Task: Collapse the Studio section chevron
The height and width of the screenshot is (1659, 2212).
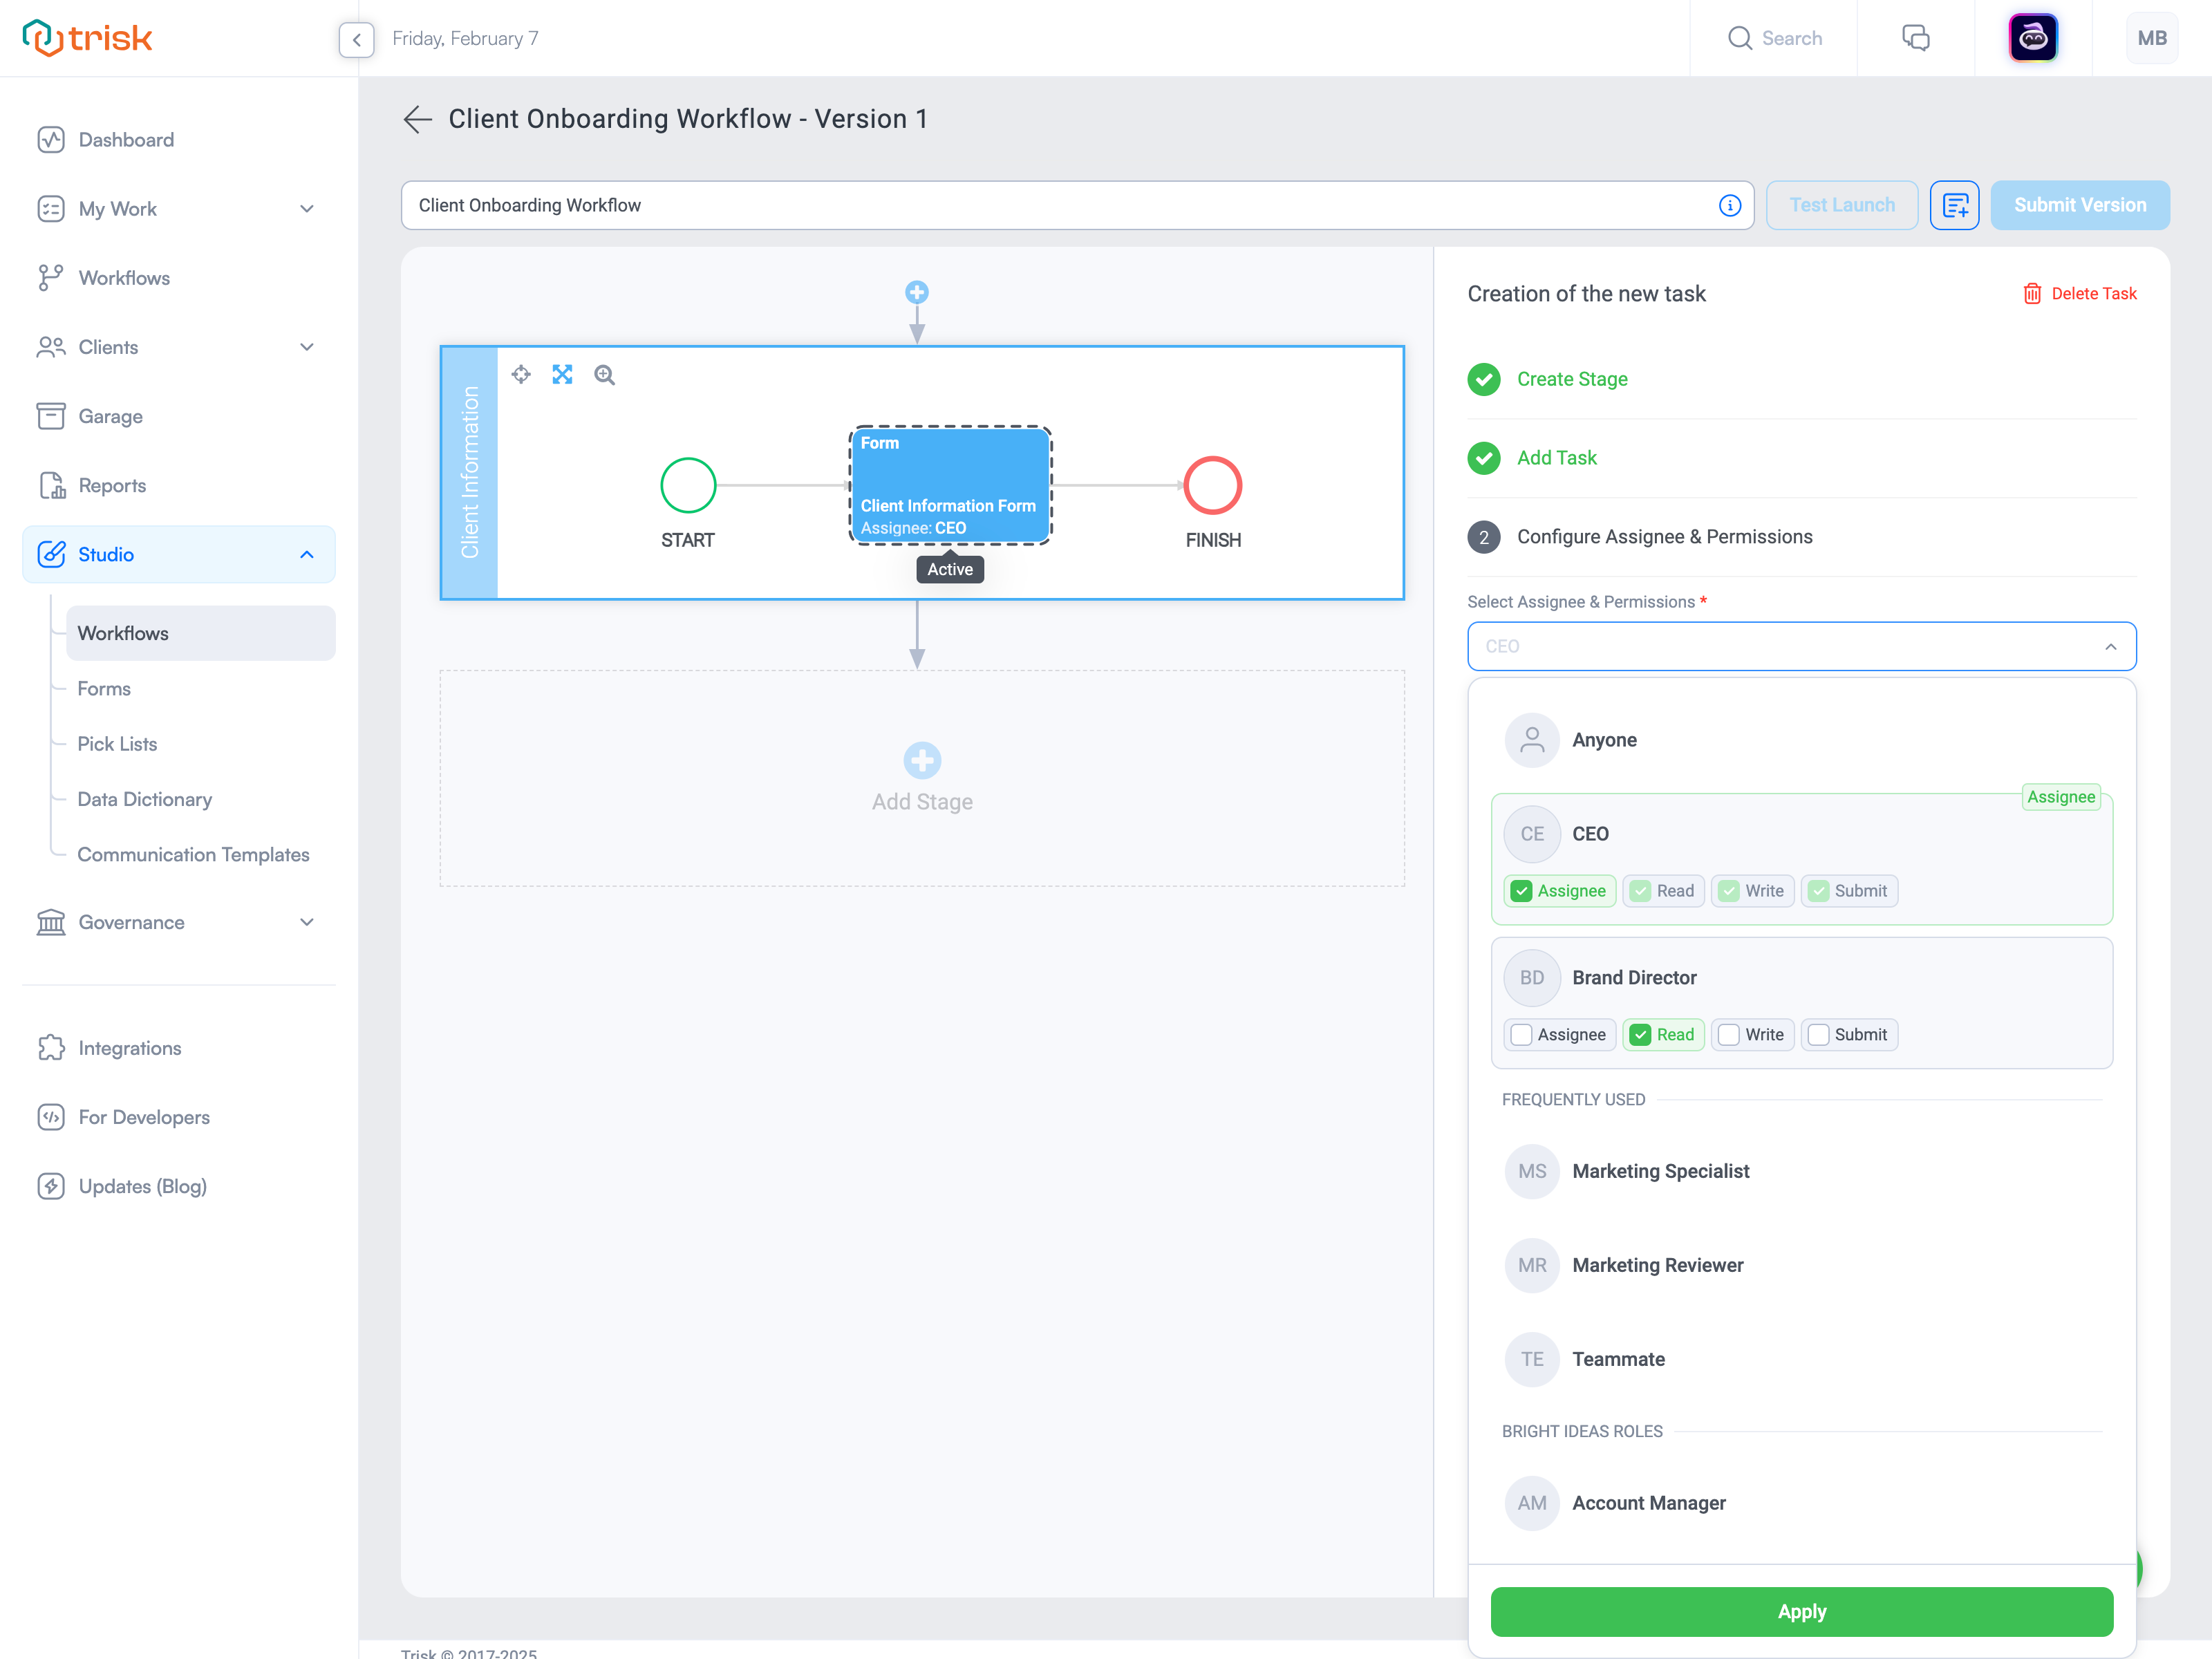Action: (x=307, y=554)
